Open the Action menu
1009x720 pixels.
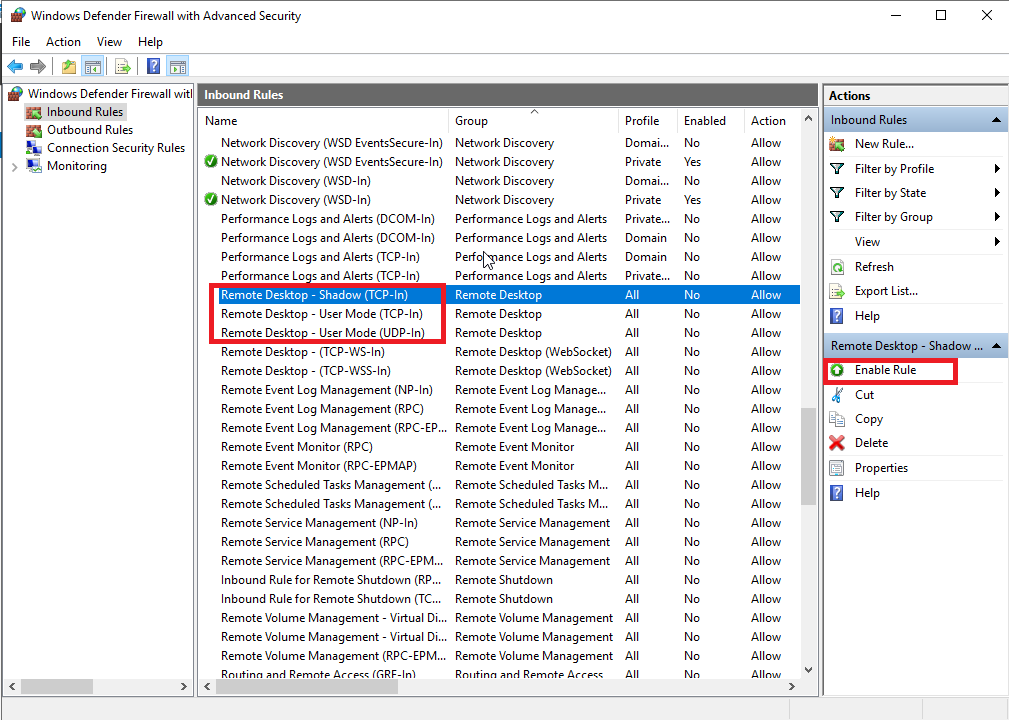tap(63, 42)
